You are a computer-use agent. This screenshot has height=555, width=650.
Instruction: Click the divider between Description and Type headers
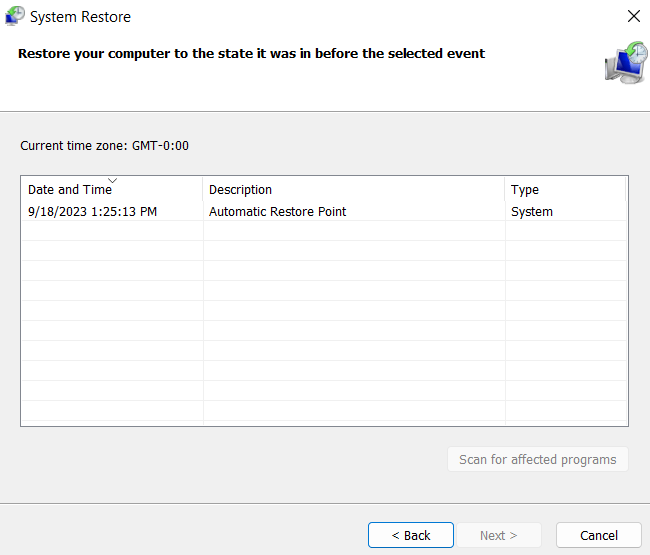504,189
